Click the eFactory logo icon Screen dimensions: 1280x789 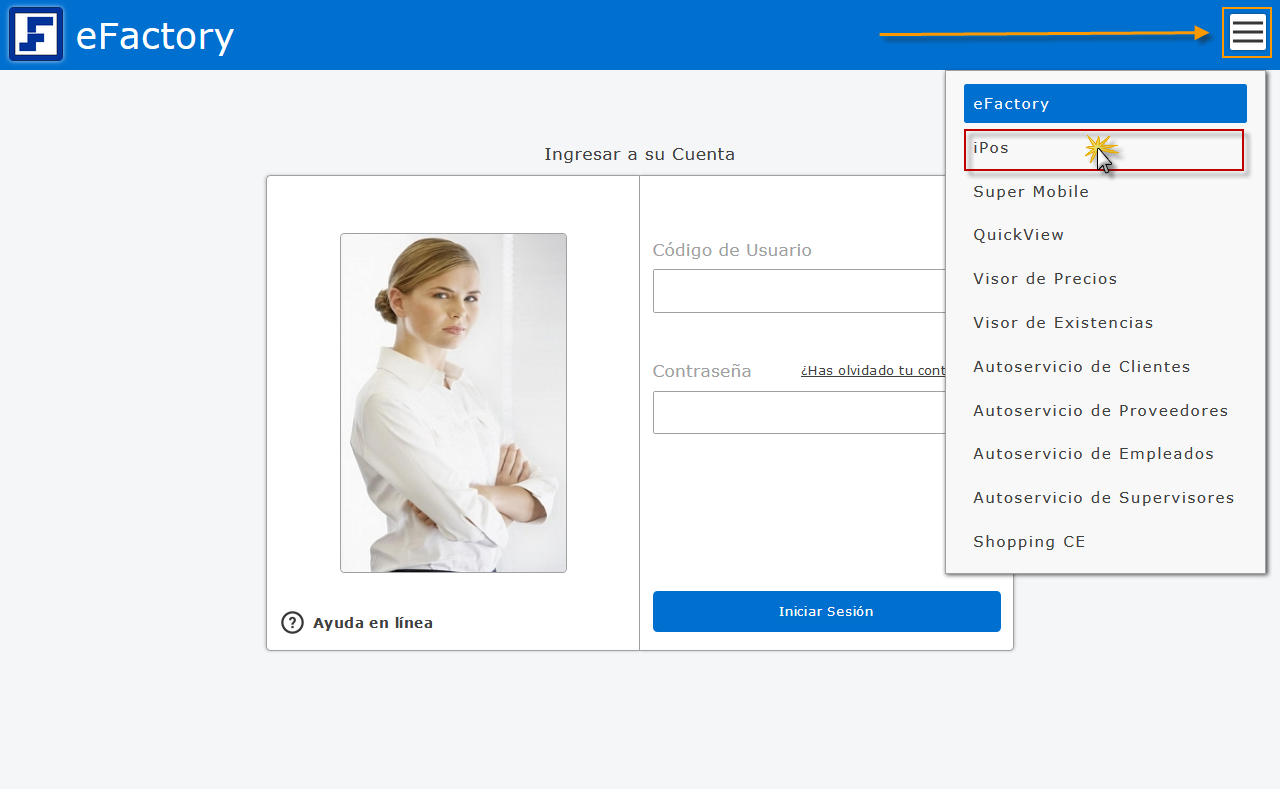[x=36, y=34]
